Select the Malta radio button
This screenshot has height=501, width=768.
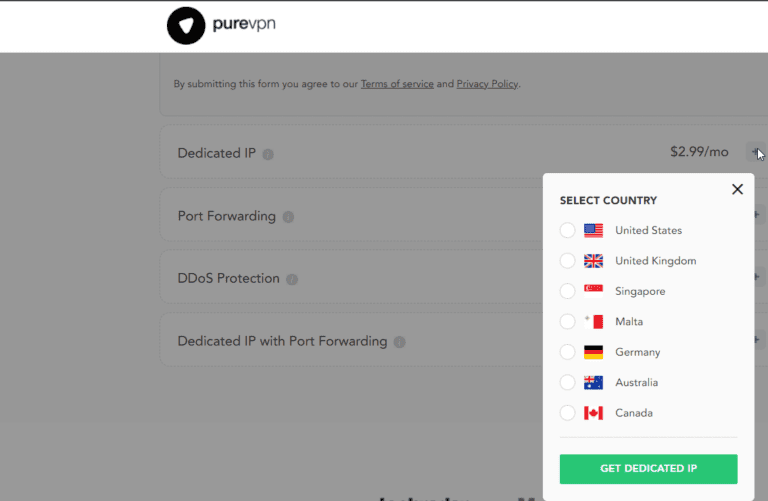coord(567,322)
